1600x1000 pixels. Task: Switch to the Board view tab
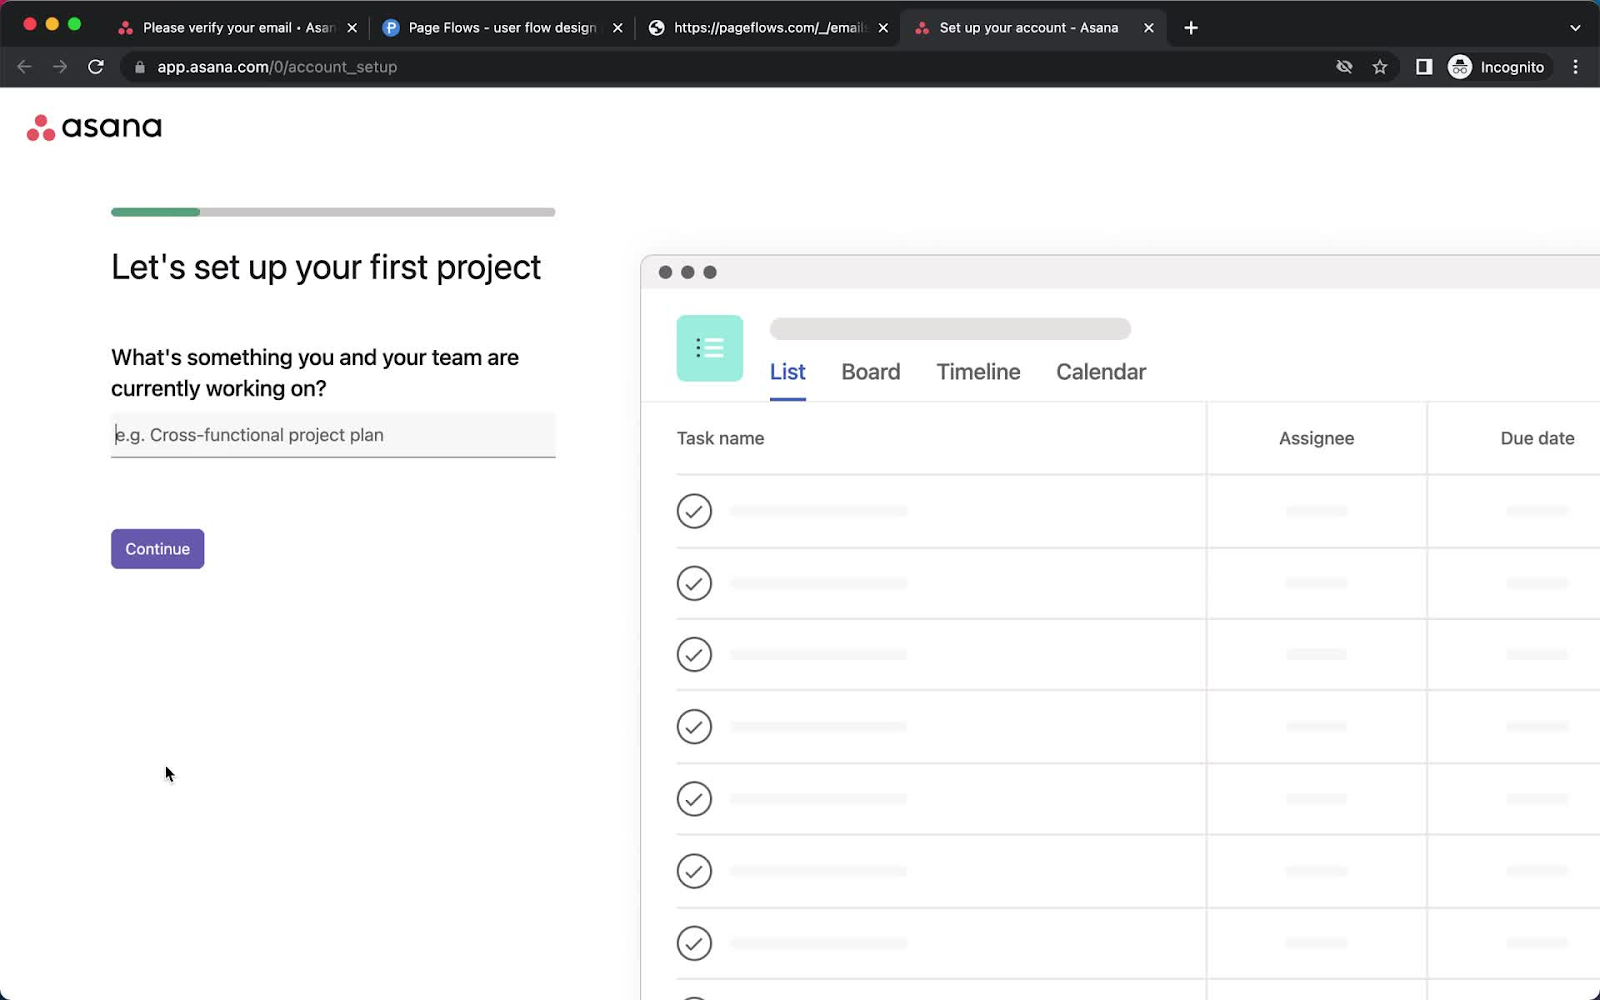(870, 372)
